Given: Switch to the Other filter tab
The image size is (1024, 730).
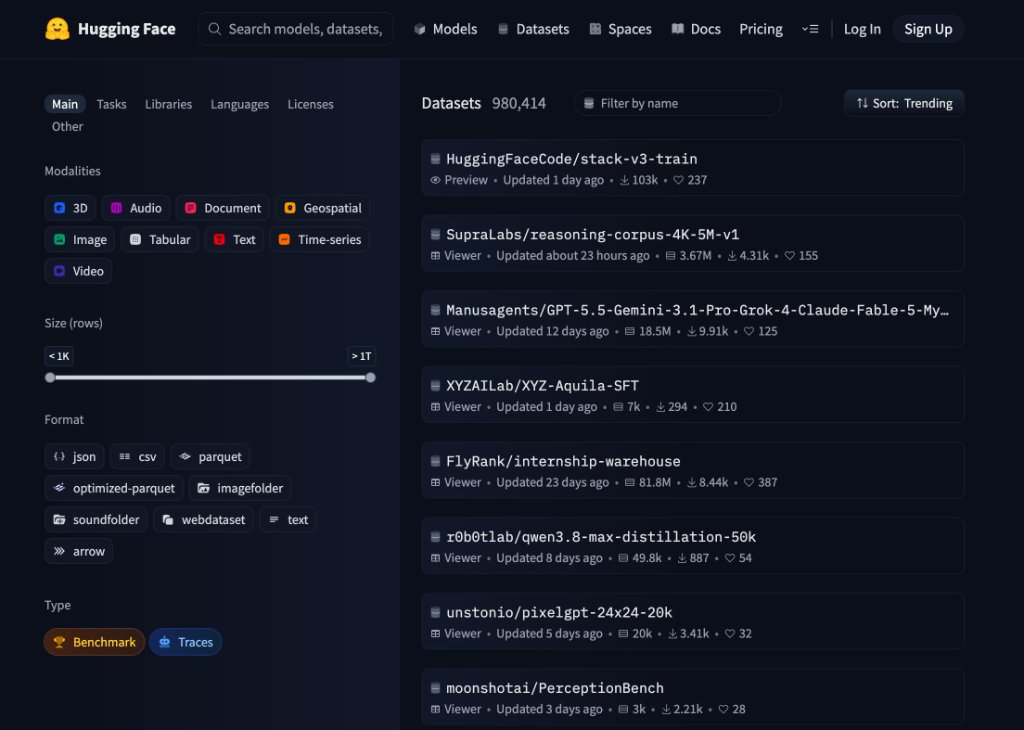Looking at the screenshot, I should 67,127.
